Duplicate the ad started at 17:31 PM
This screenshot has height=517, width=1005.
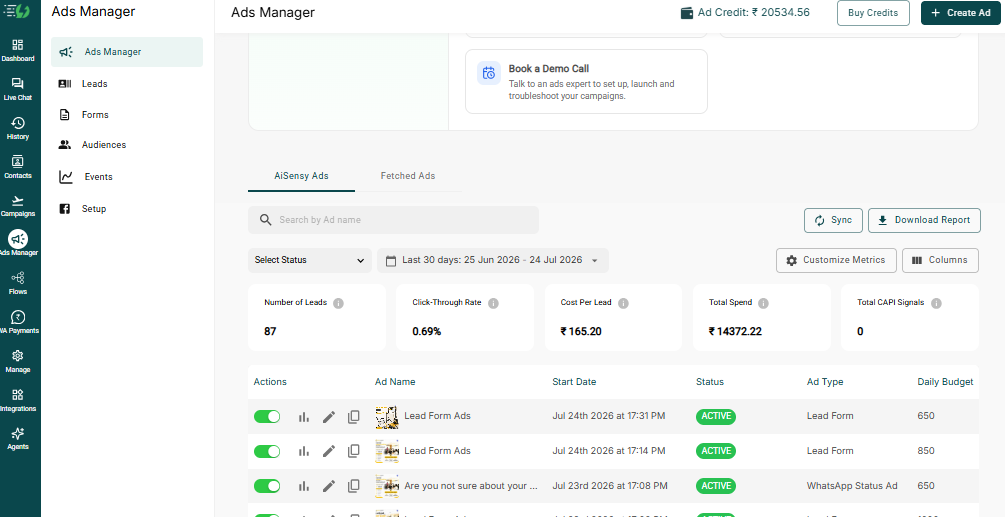pos(353,416)
